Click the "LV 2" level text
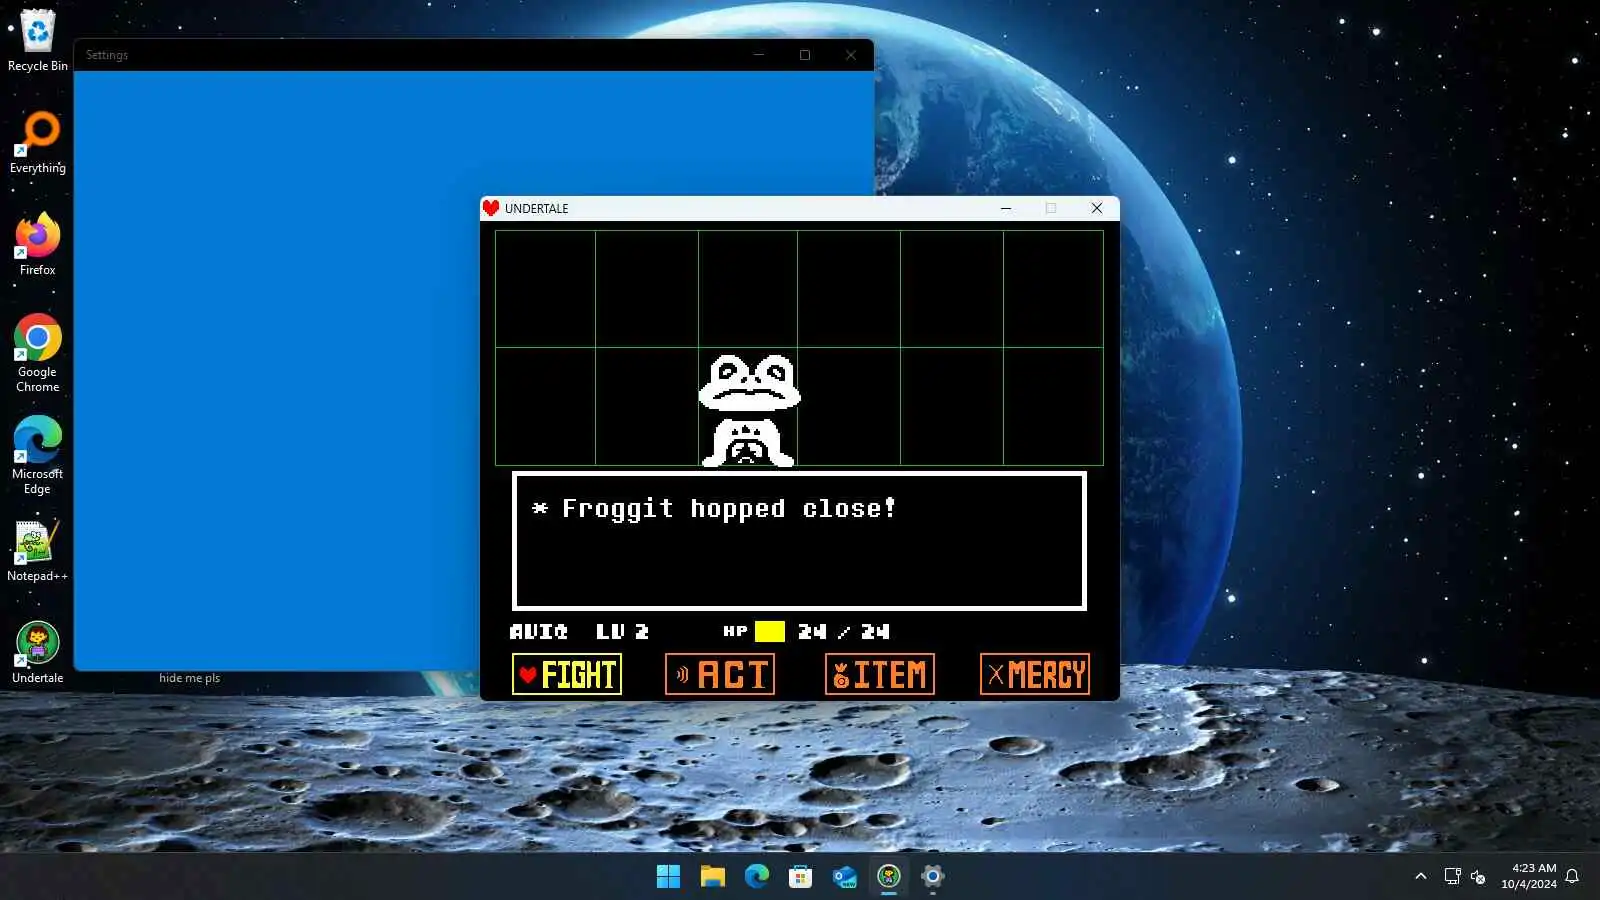 tap(622, 631)
